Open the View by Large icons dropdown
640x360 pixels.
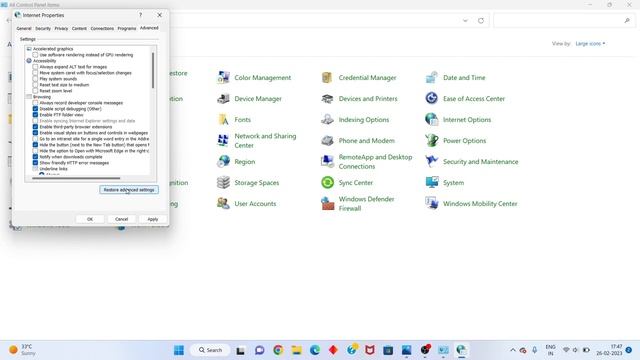point(590,44)
